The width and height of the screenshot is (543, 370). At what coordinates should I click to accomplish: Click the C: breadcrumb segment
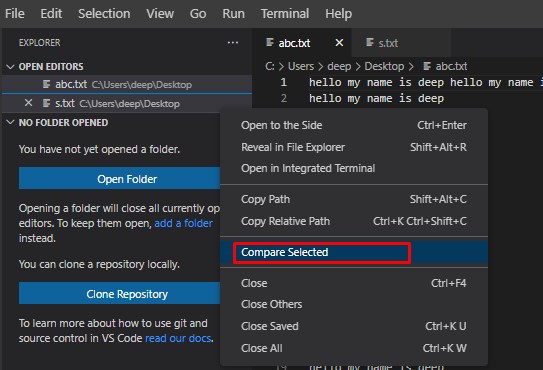click(270, 66)
